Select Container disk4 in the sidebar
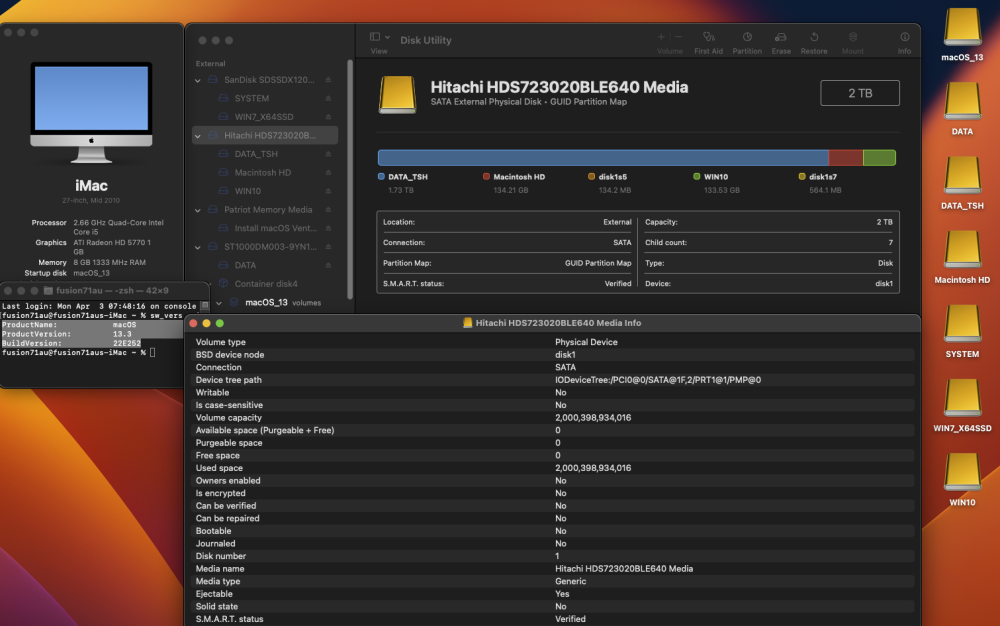Viewport: 1000px width, 626px height. [265, 284]
